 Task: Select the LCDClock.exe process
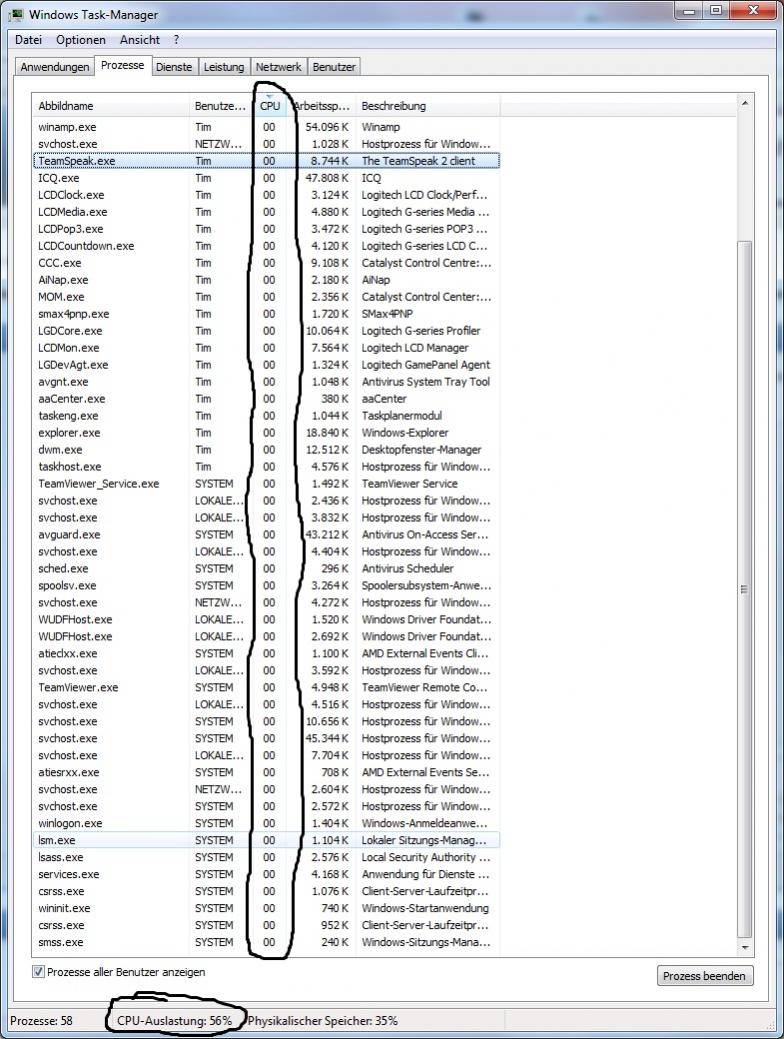click(x=266, y=195)
